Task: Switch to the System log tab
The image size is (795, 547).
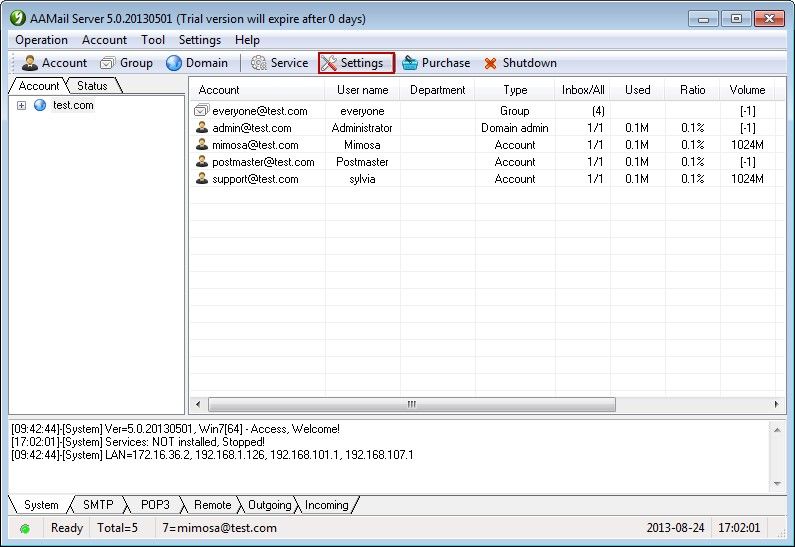Action: pyautogui.click(x=41, y=505)
